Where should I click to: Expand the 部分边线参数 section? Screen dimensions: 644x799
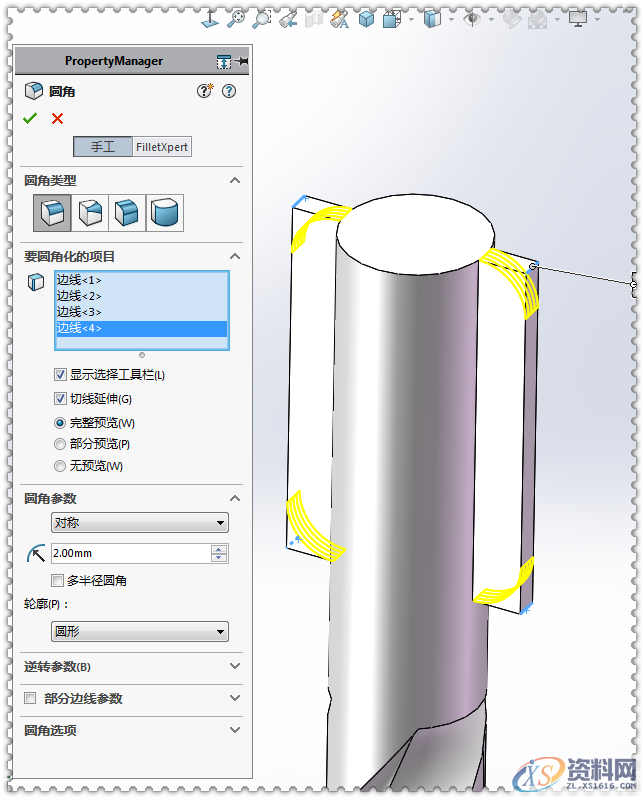(235, 698)
